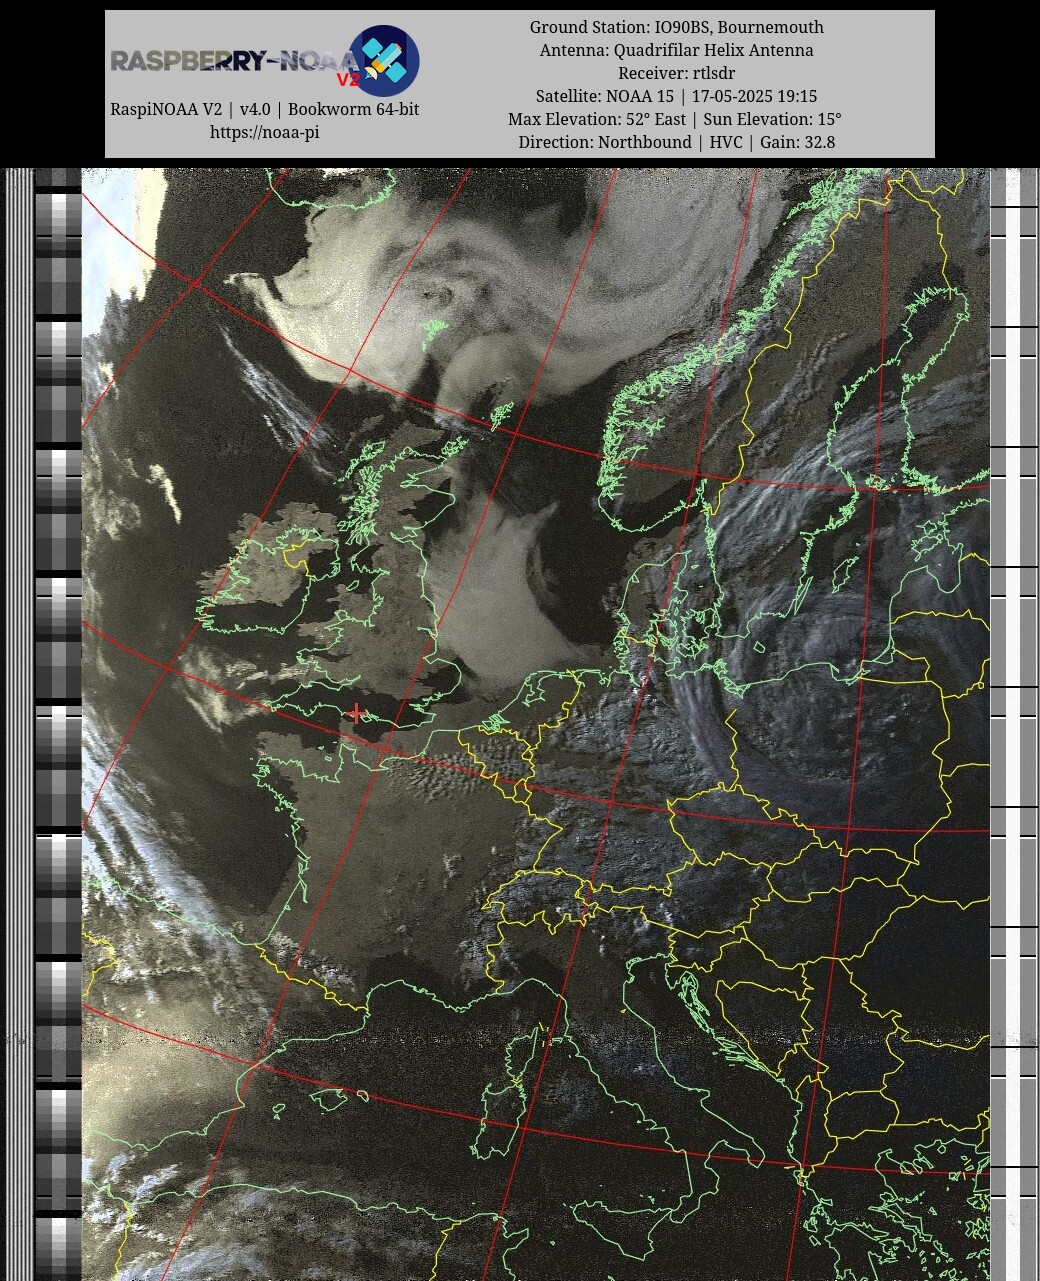Select the RaspiNOAA V2 version text line
Image resolution: width=1040 pixels, height=1281 pixels.
[265, 109]
